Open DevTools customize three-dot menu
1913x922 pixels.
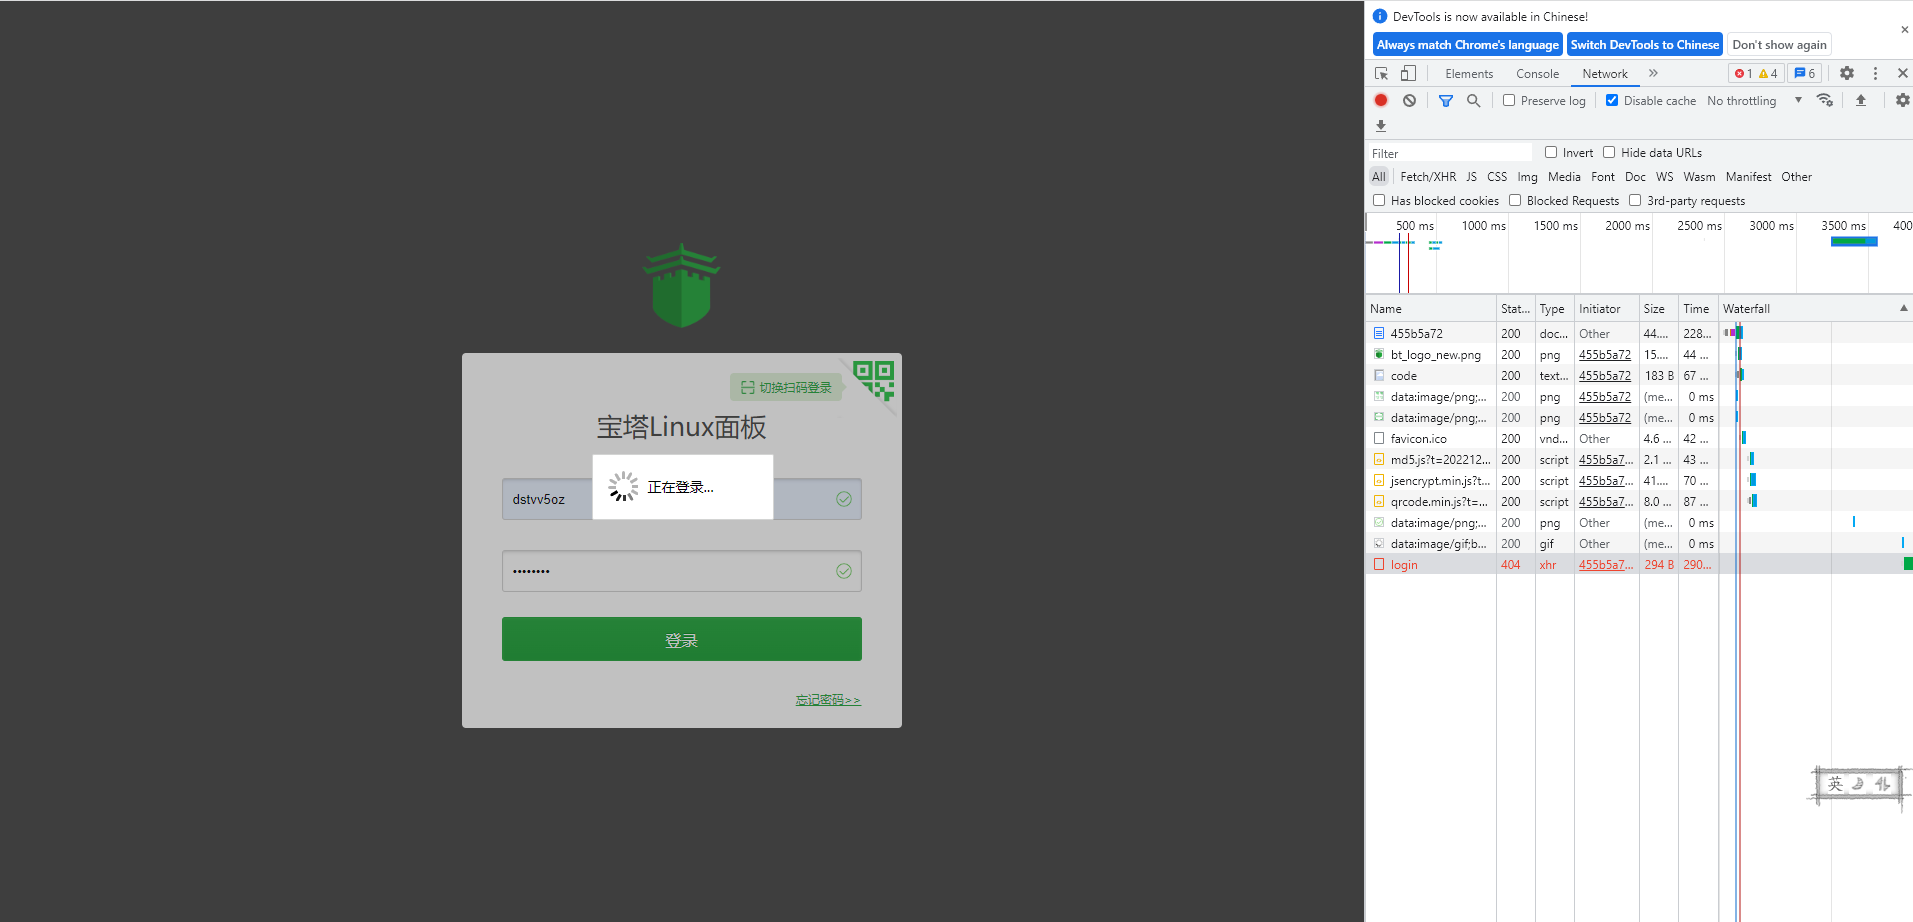[x=1875, y=73]
